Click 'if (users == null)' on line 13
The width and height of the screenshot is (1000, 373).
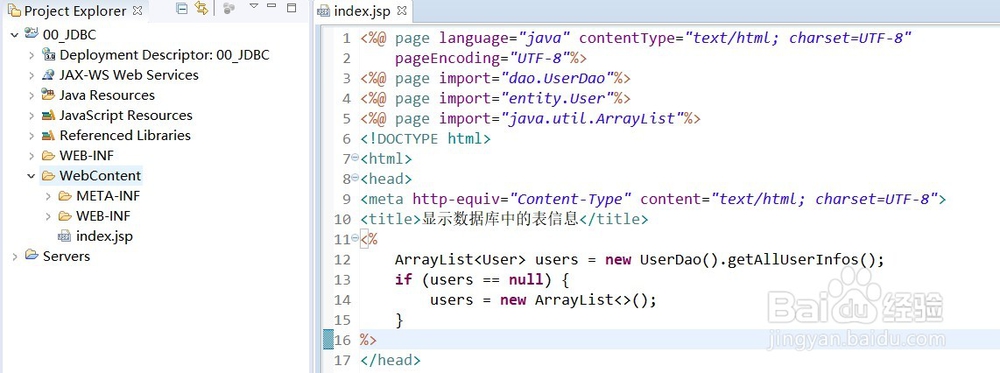[x=473, y=280]
